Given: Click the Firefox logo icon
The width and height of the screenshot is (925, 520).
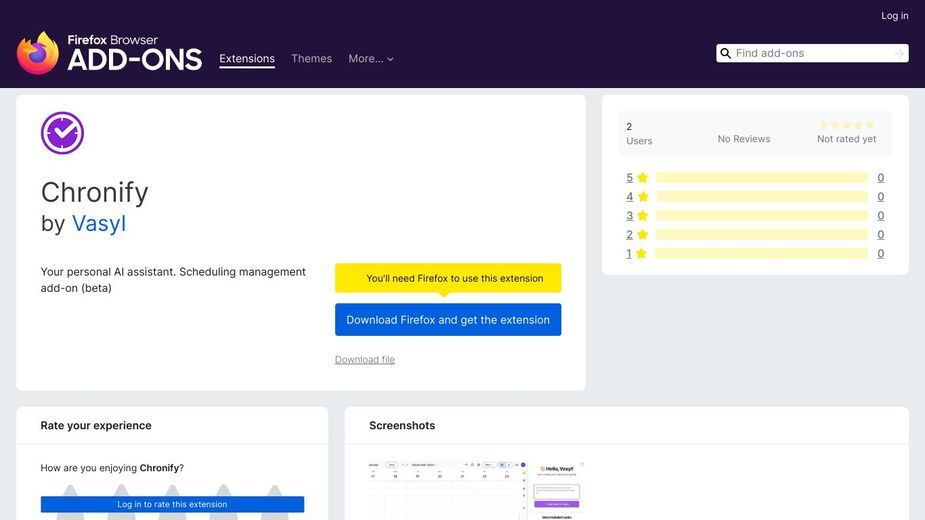Looking at the screenshot, I should pyautogui.click(x=38, y=53).
